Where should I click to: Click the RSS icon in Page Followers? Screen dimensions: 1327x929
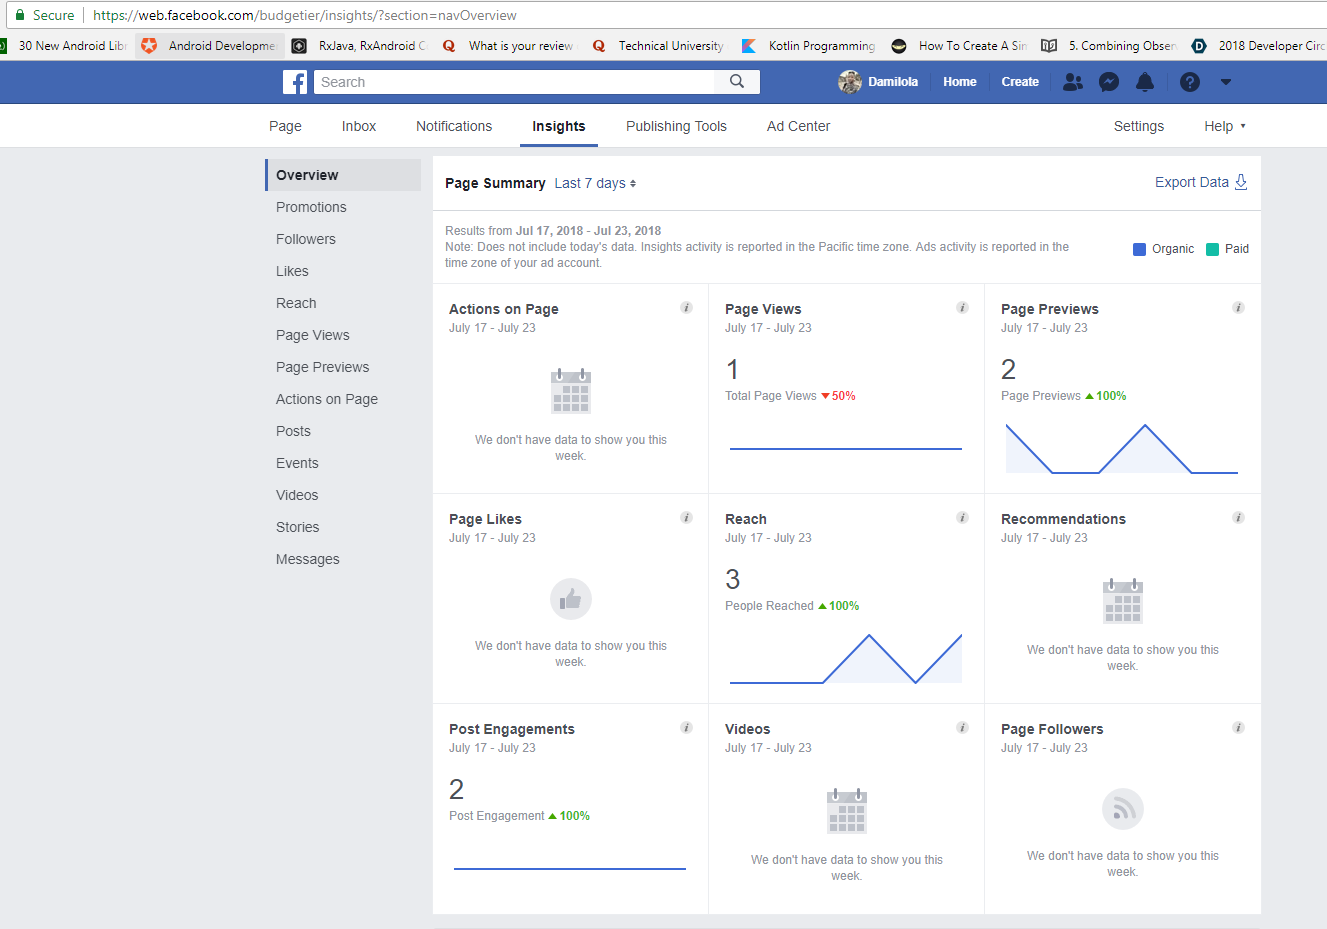point(1123,809)
